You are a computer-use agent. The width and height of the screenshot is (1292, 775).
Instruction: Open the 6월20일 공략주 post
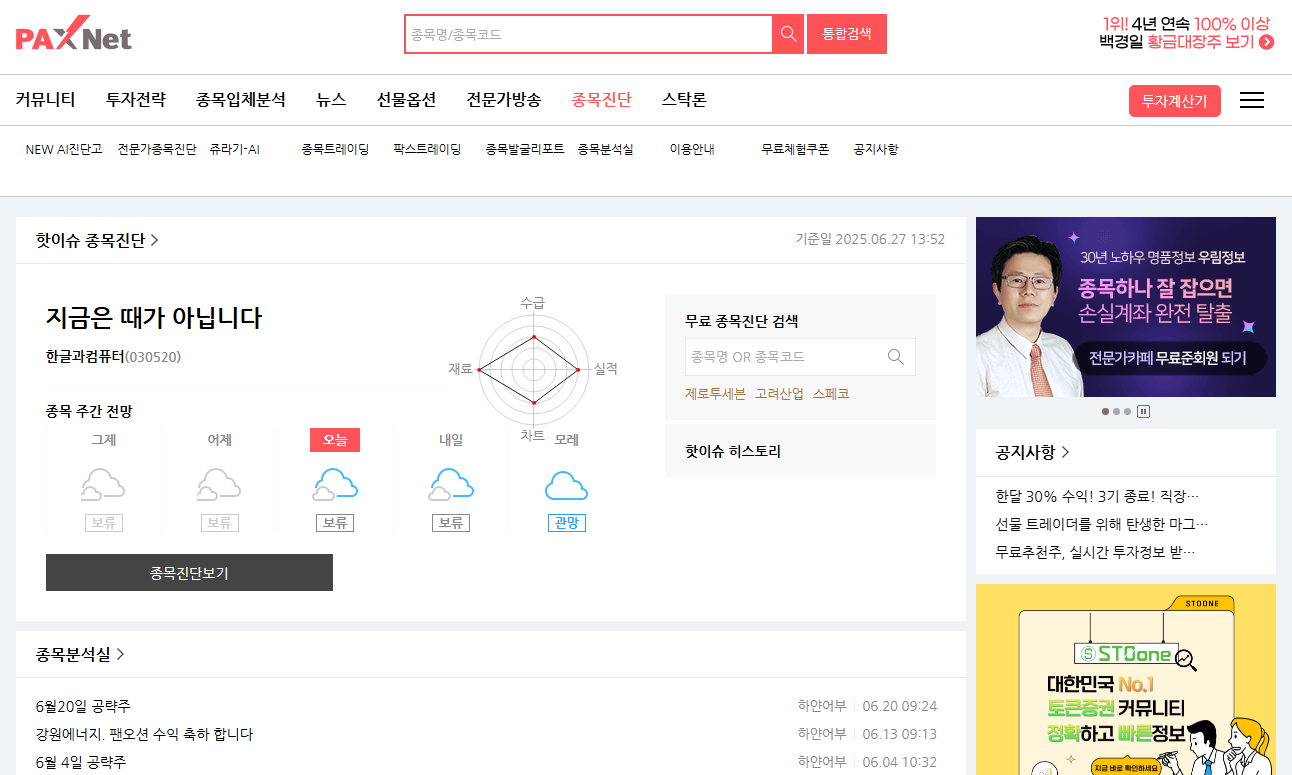[83, 706]
